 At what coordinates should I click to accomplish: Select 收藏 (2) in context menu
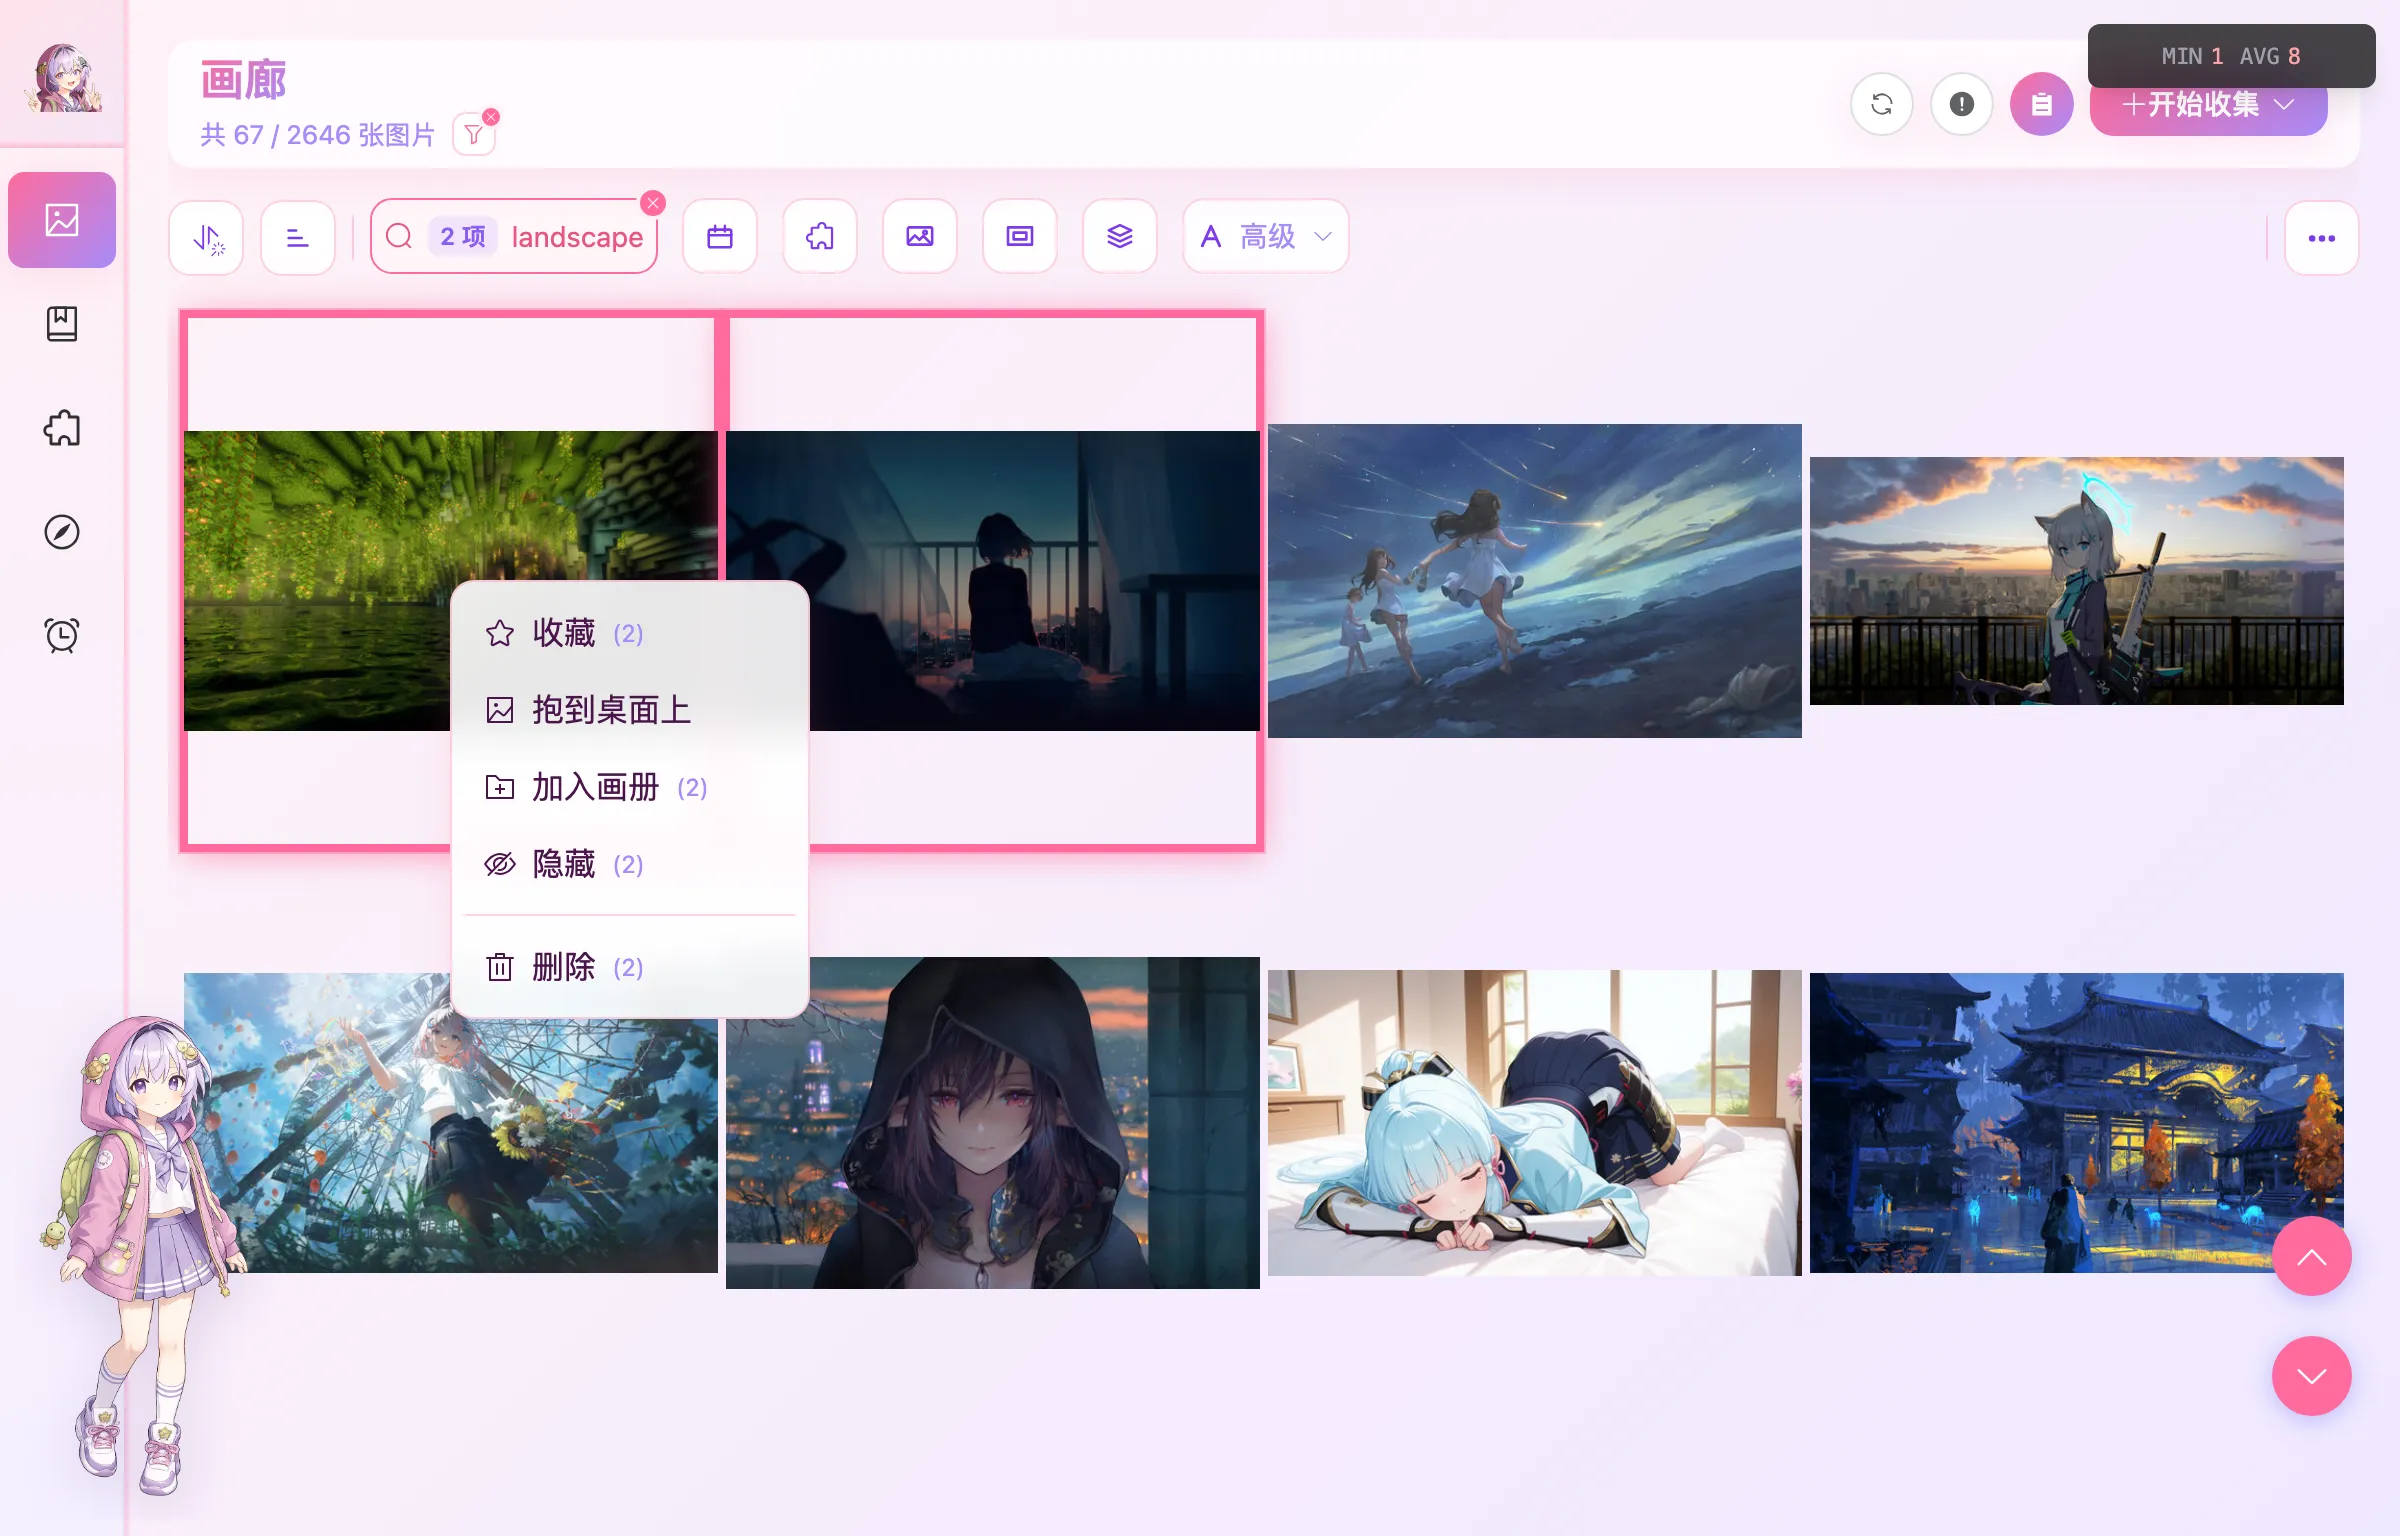(630, 633)
